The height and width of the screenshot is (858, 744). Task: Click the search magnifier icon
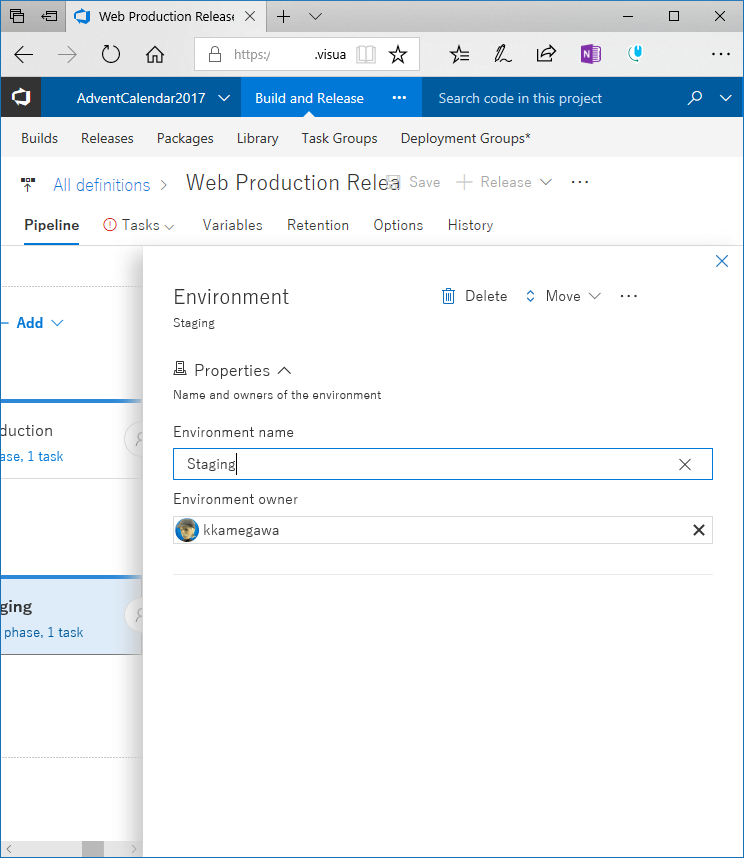(695, 98)
